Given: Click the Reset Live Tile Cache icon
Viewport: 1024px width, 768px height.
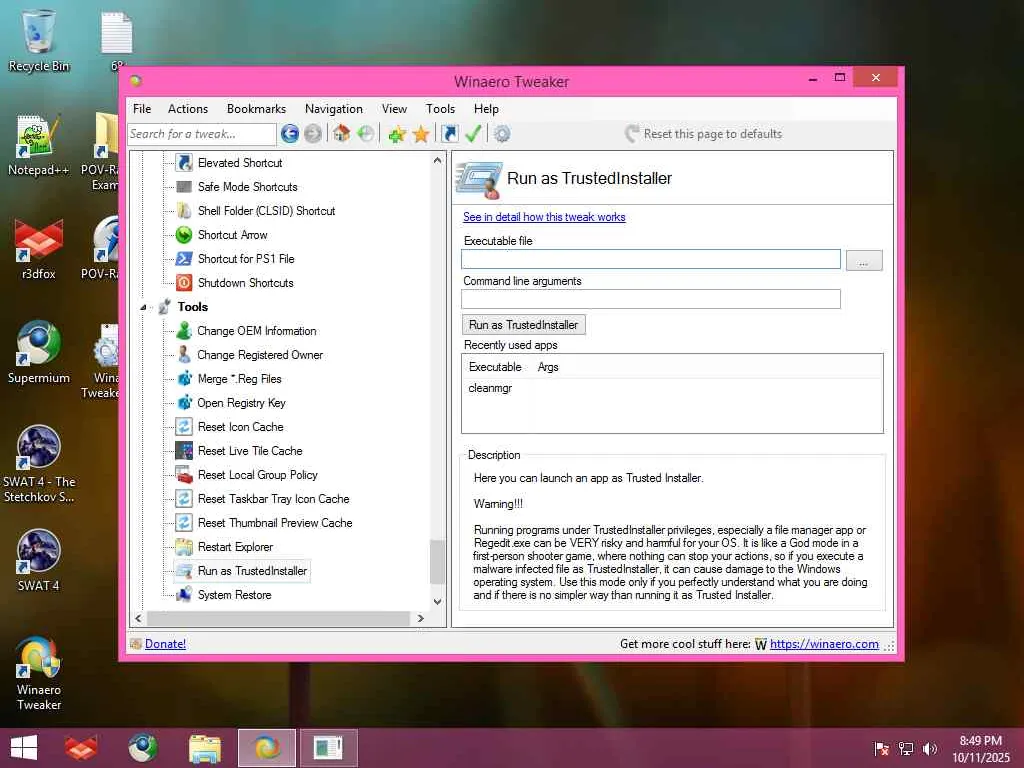Looking at the screenshot, I should tap(184, 451).
